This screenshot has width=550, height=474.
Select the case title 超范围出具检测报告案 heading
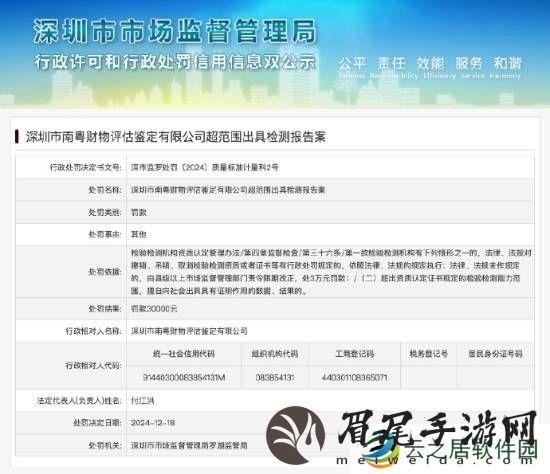[x=176, y=137]
